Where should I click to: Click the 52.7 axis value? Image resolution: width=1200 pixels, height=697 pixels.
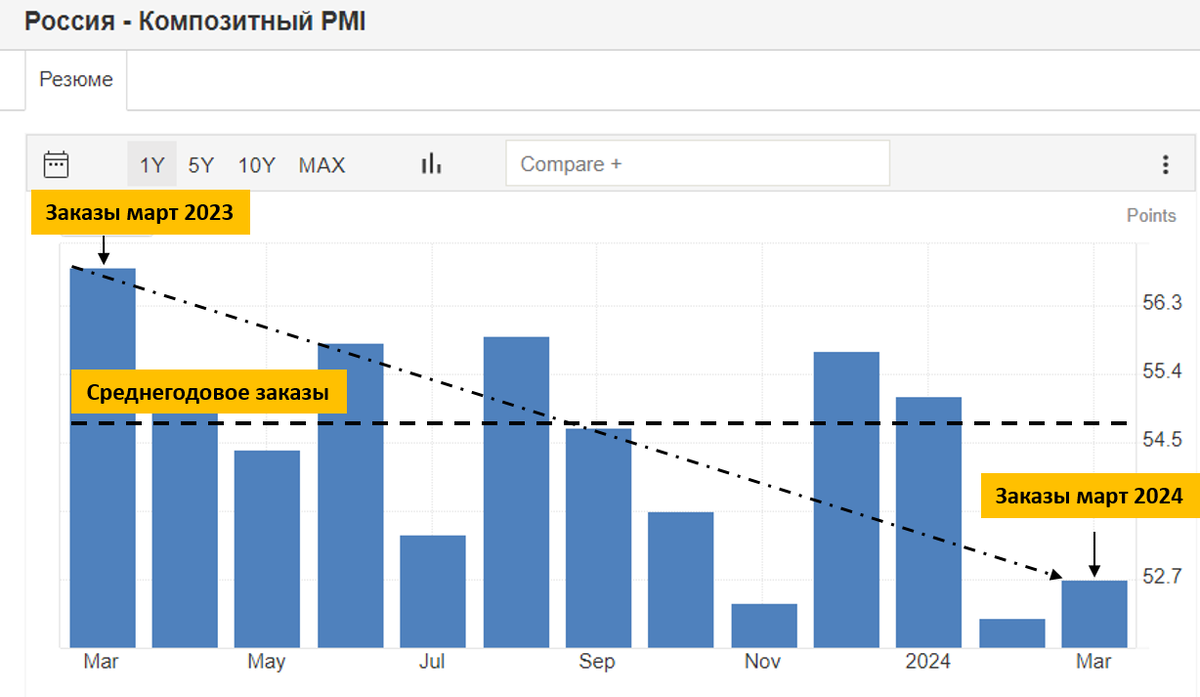pos(1162,578)
